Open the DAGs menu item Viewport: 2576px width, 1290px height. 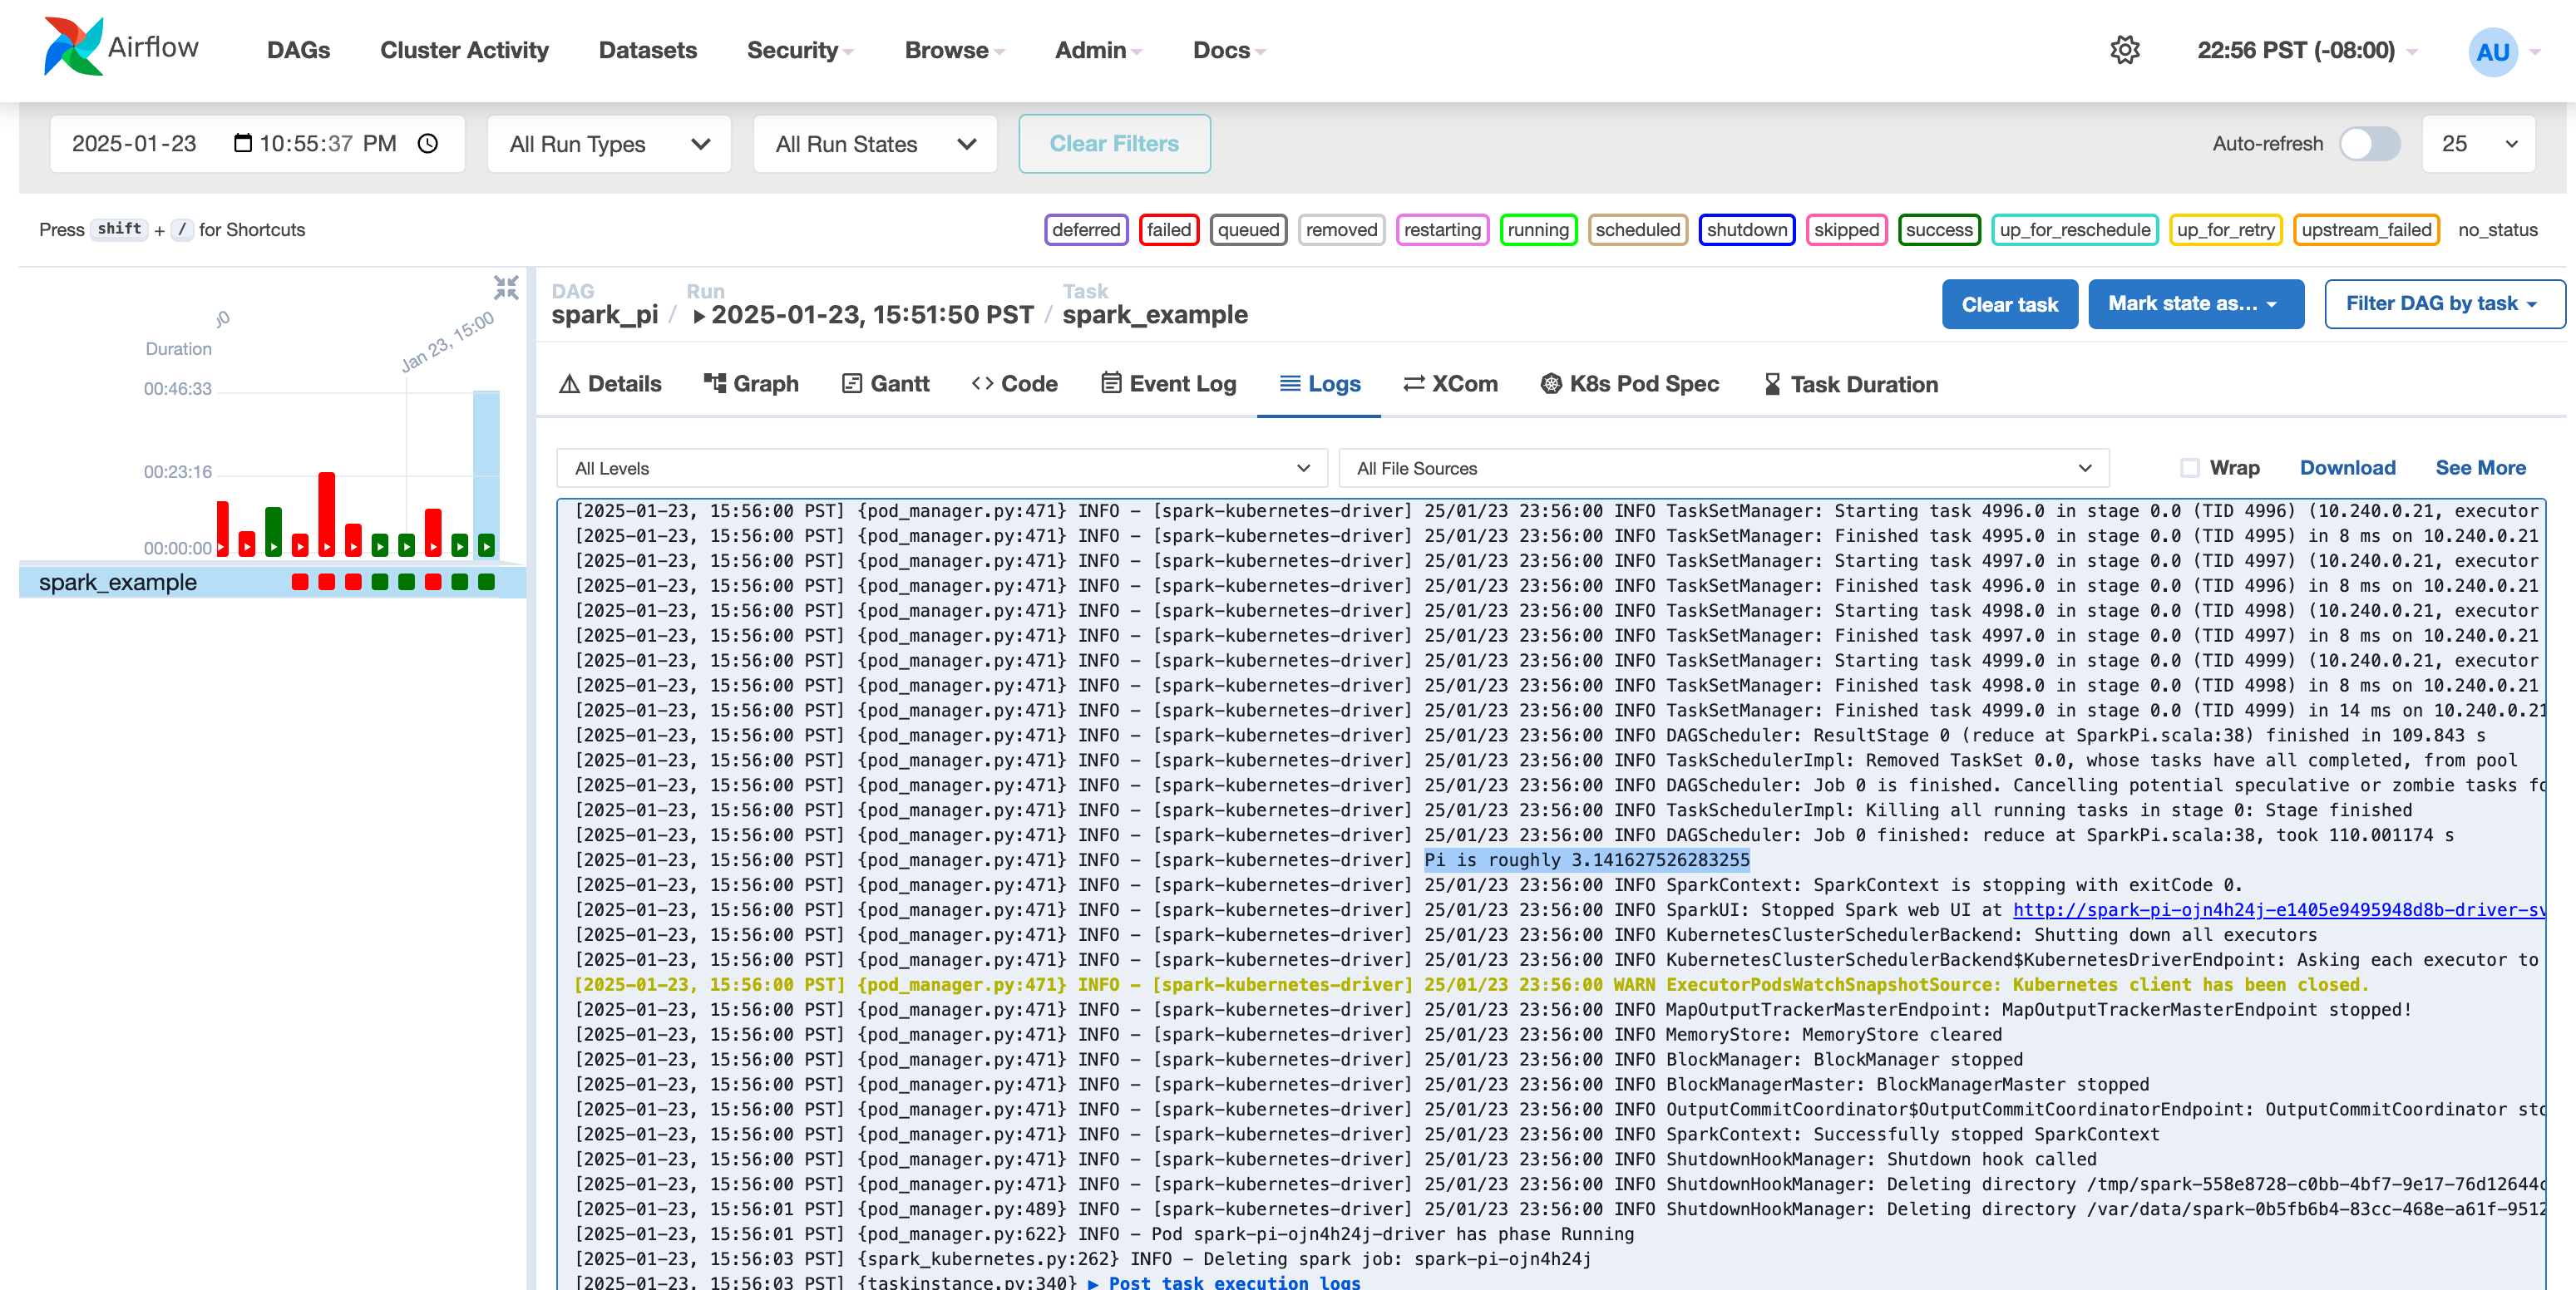click(298, 50)
